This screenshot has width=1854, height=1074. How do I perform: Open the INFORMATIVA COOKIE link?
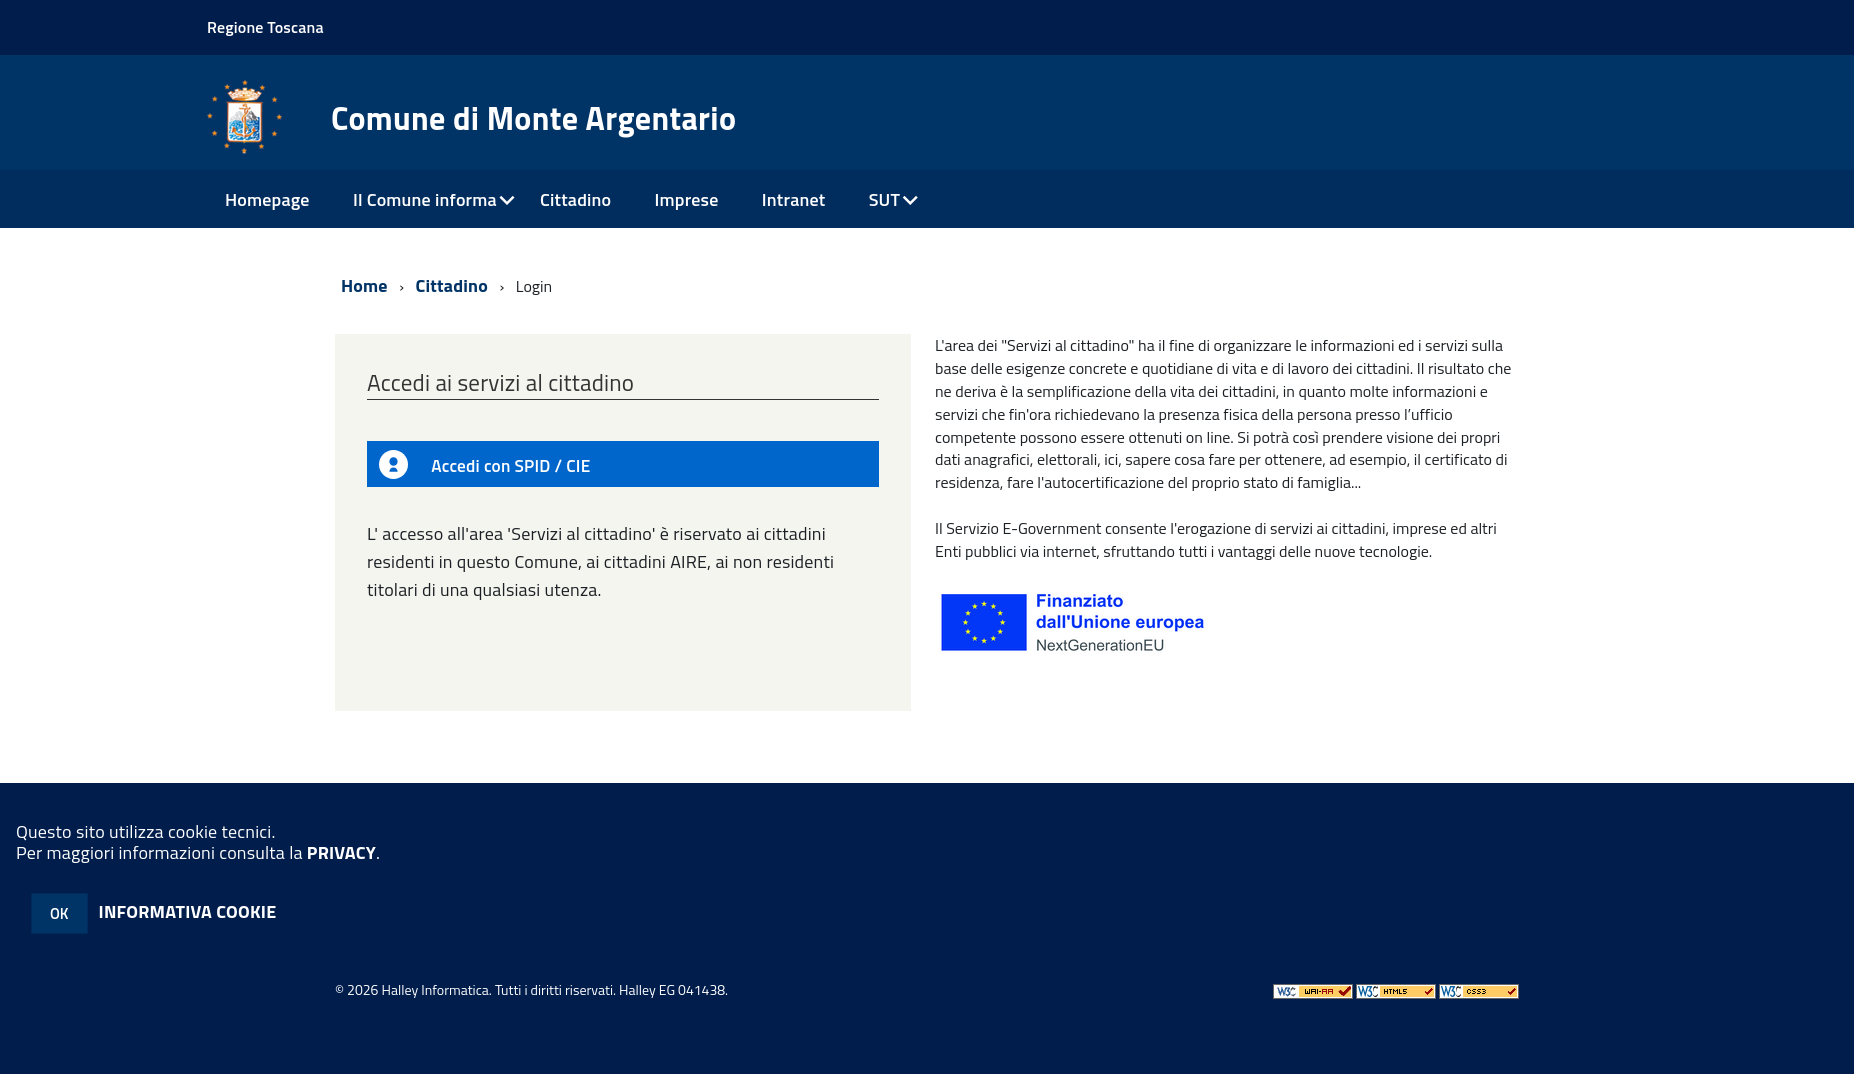pos(187,912)
